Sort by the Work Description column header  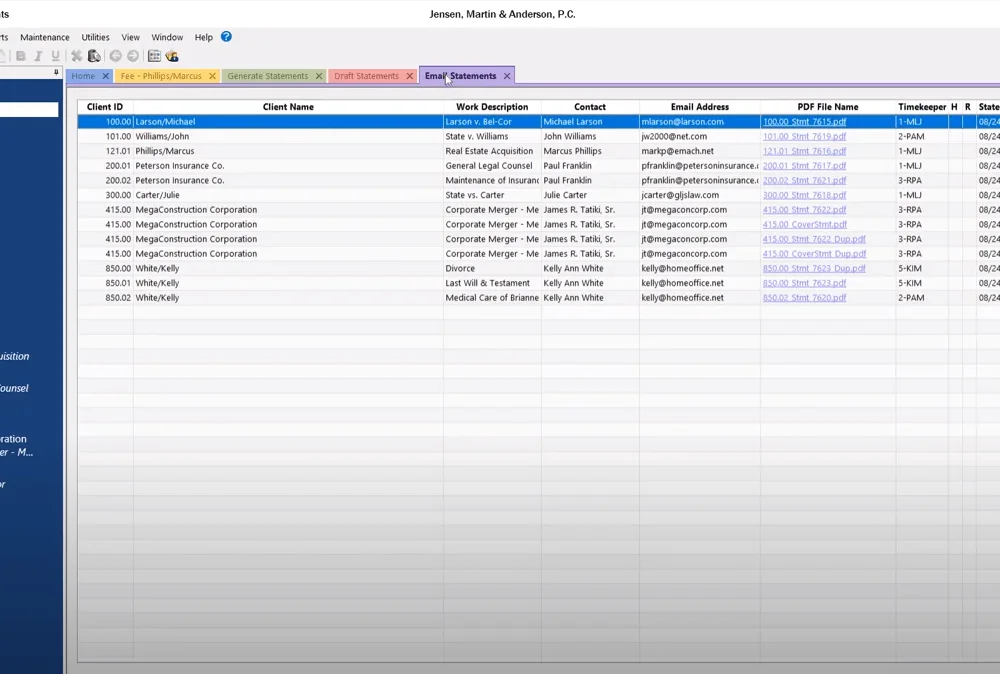coord(492,107)
